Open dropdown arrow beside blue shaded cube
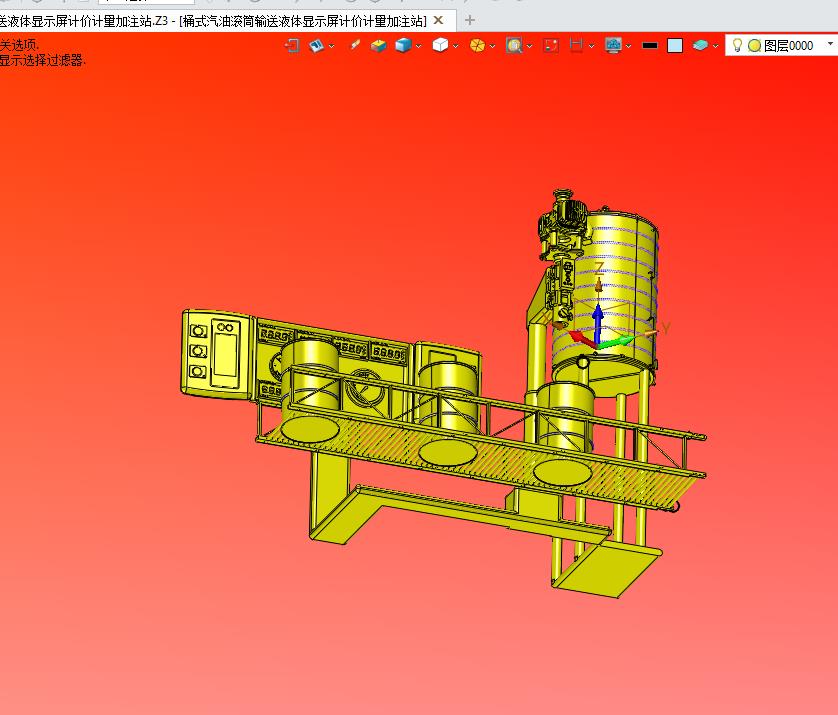 [418, 46]
